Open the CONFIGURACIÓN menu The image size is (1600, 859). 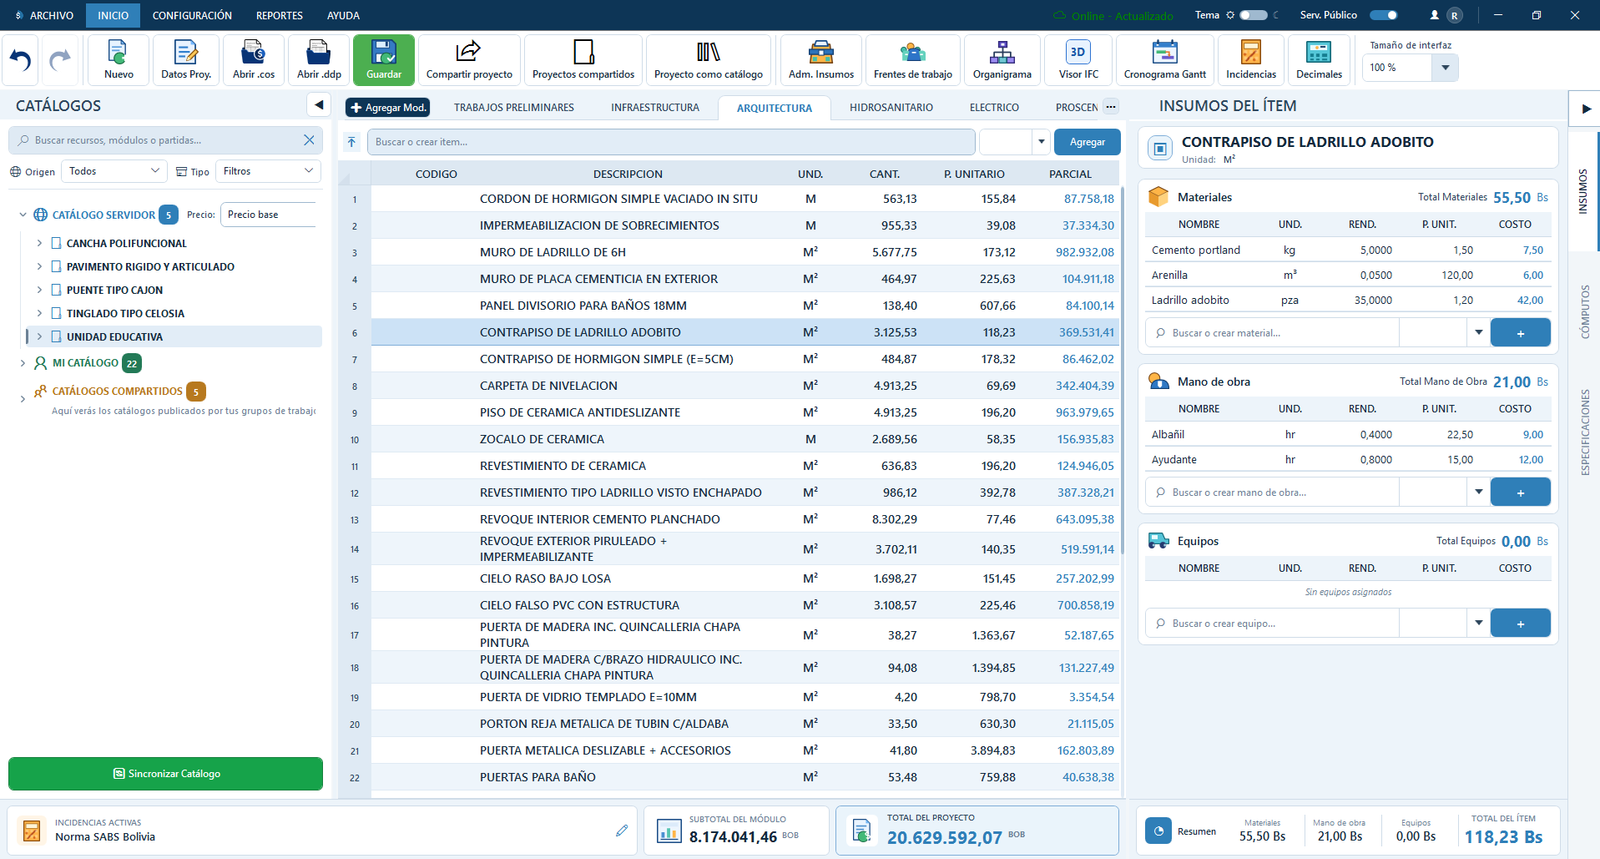click(192, 16)
